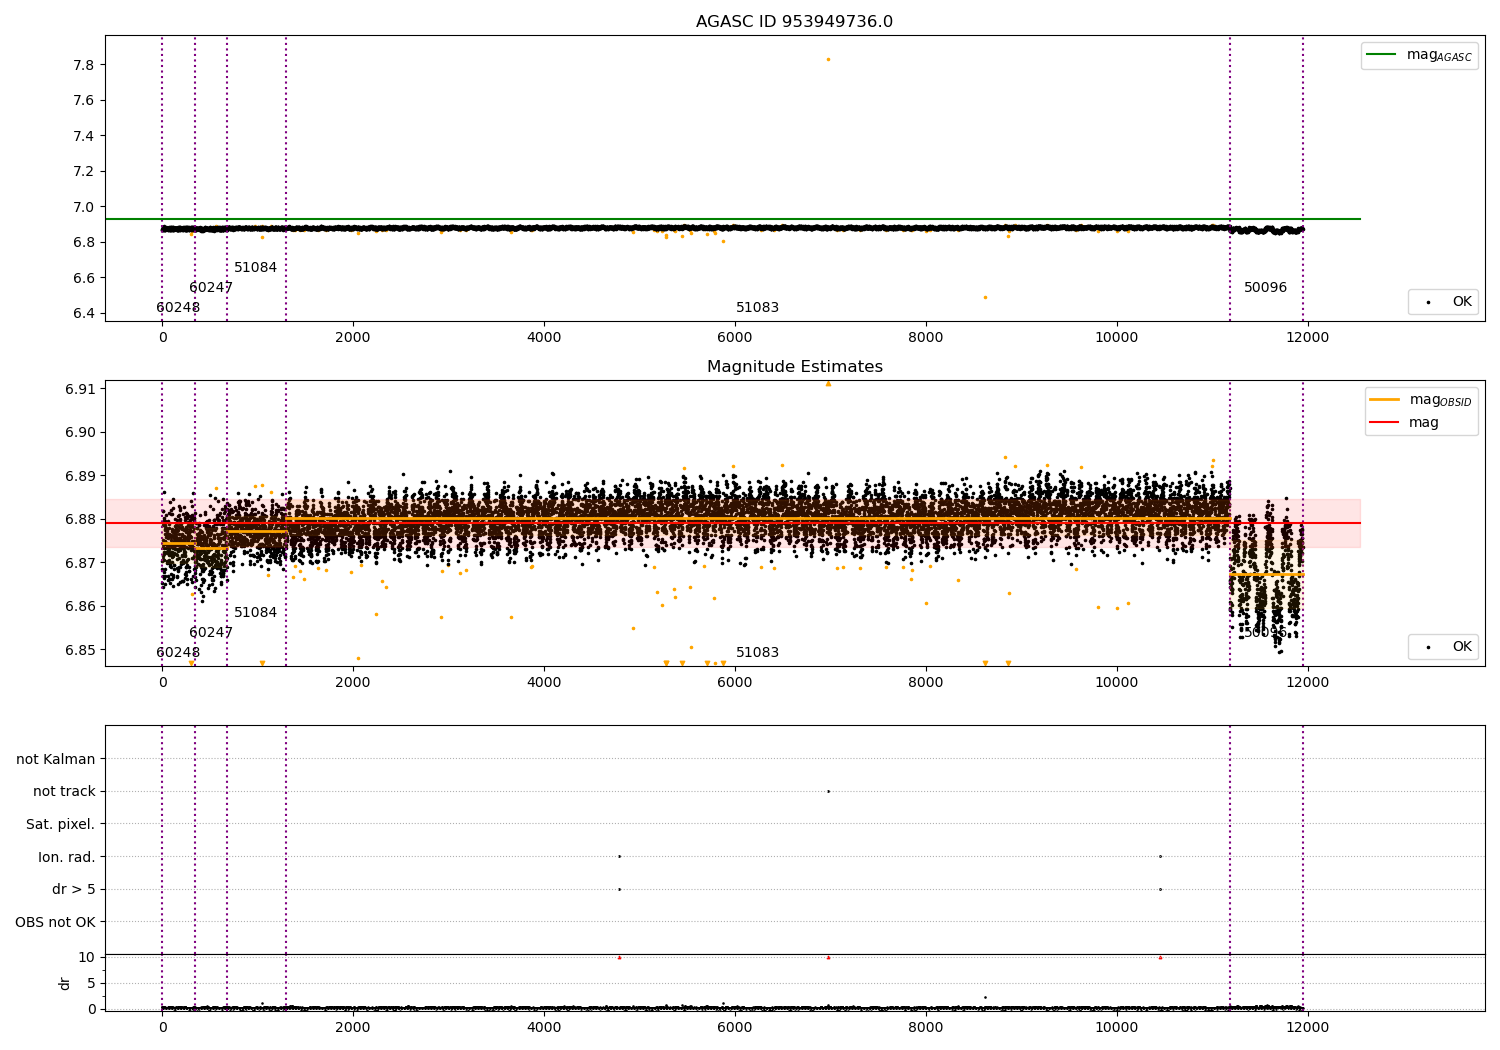Click the 6.86 y-axis tick label
The image size is (1500, 1050).
pyautogui.click(x=80, y=606)
